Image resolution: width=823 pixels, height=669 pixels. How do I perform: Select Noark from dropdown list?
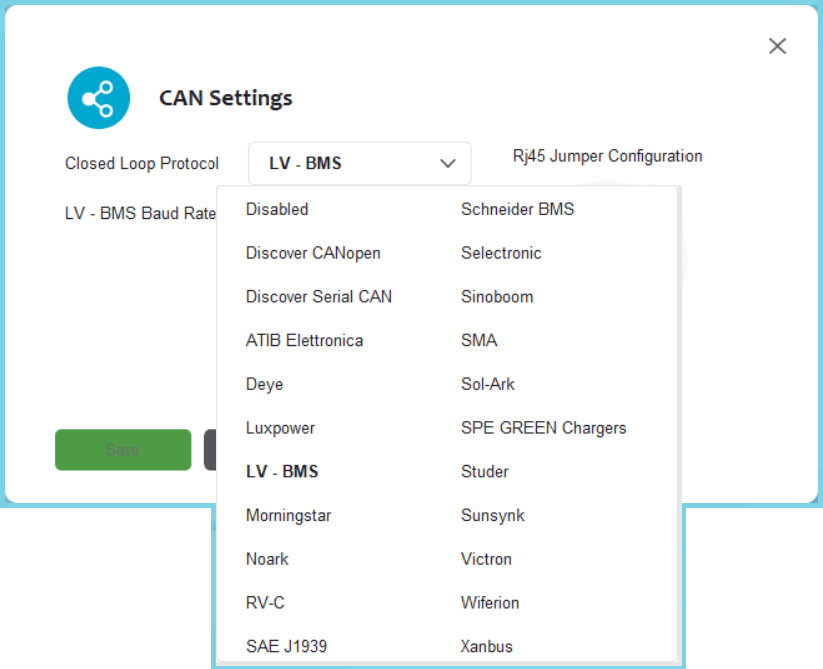pos(267,559)
